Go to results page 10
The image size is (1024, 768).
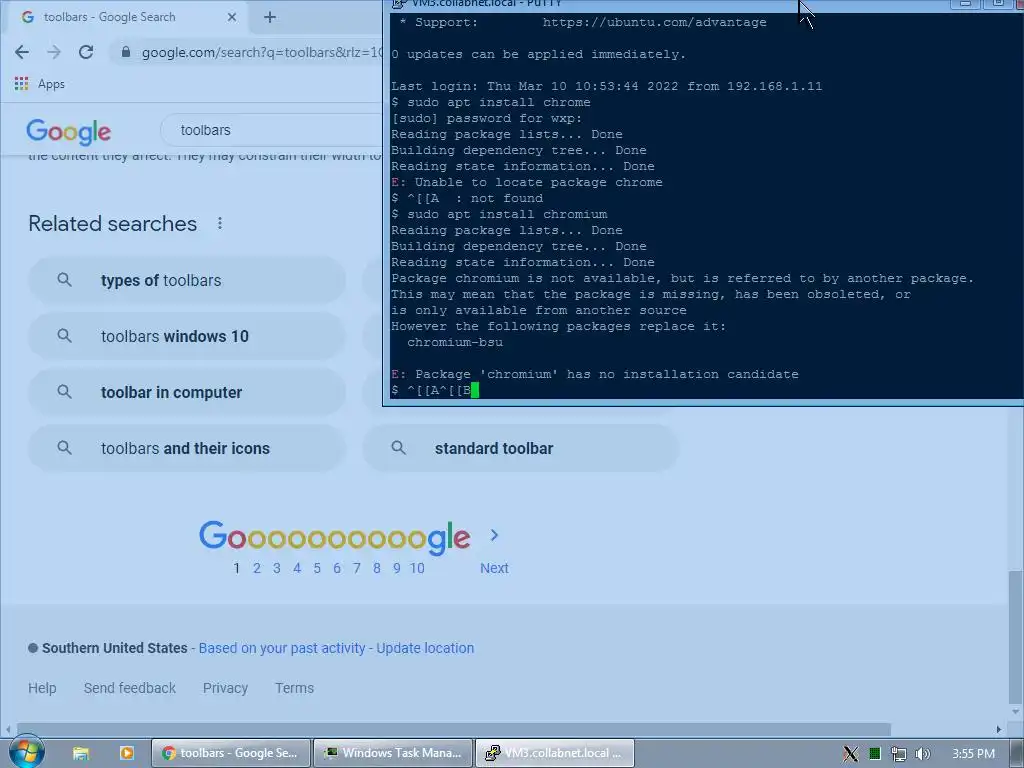pos(417,568)
